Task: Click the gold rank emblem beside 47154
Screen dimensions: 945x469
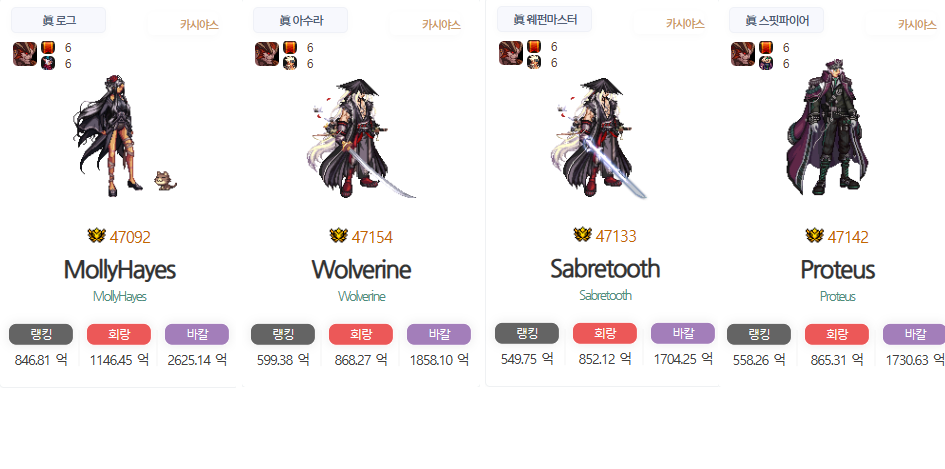Action: (x=339, y=236)
